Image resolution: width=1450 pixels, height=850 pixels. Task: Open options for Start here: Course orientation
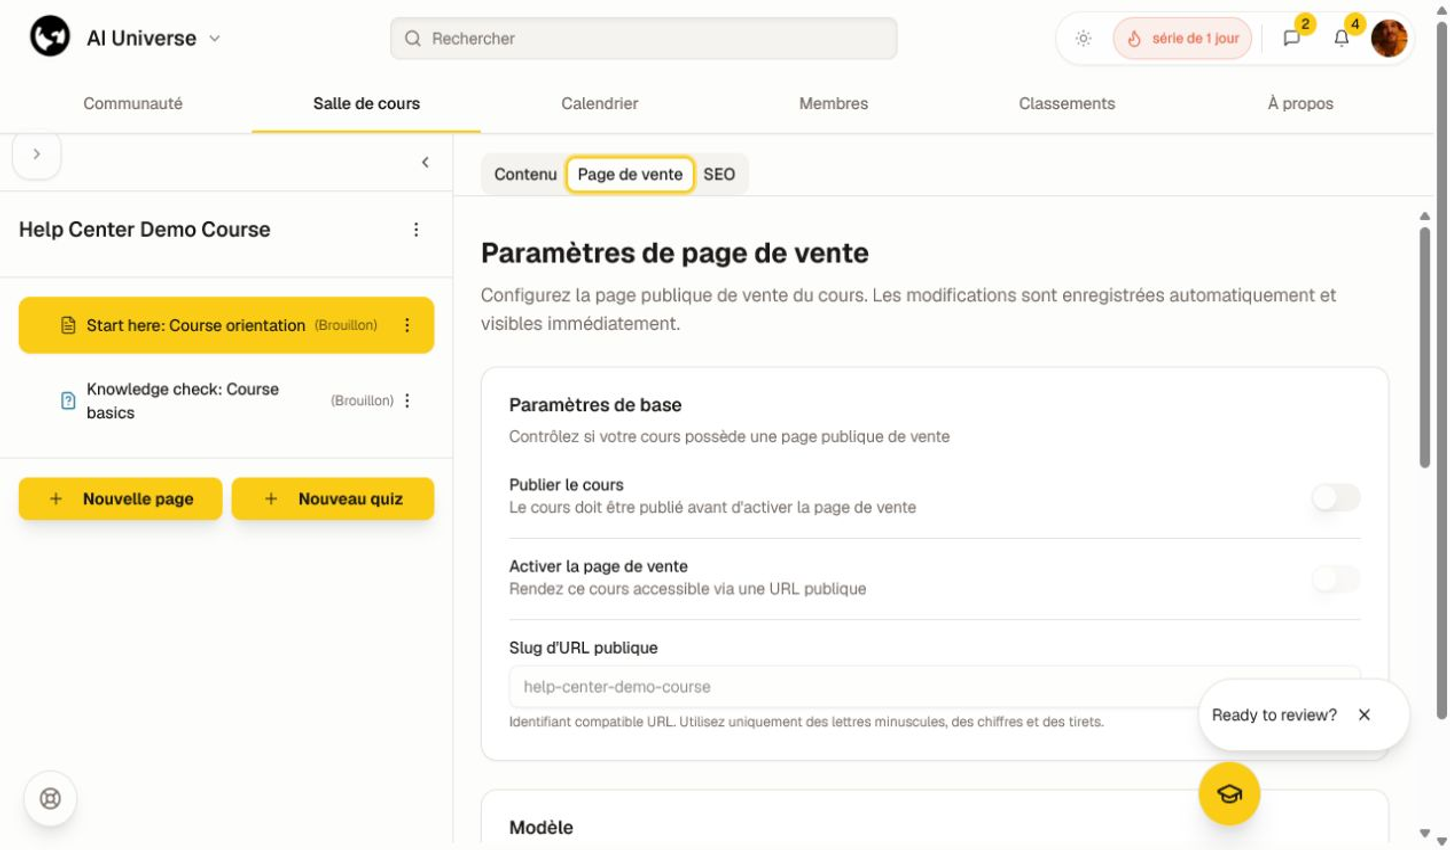407,325
